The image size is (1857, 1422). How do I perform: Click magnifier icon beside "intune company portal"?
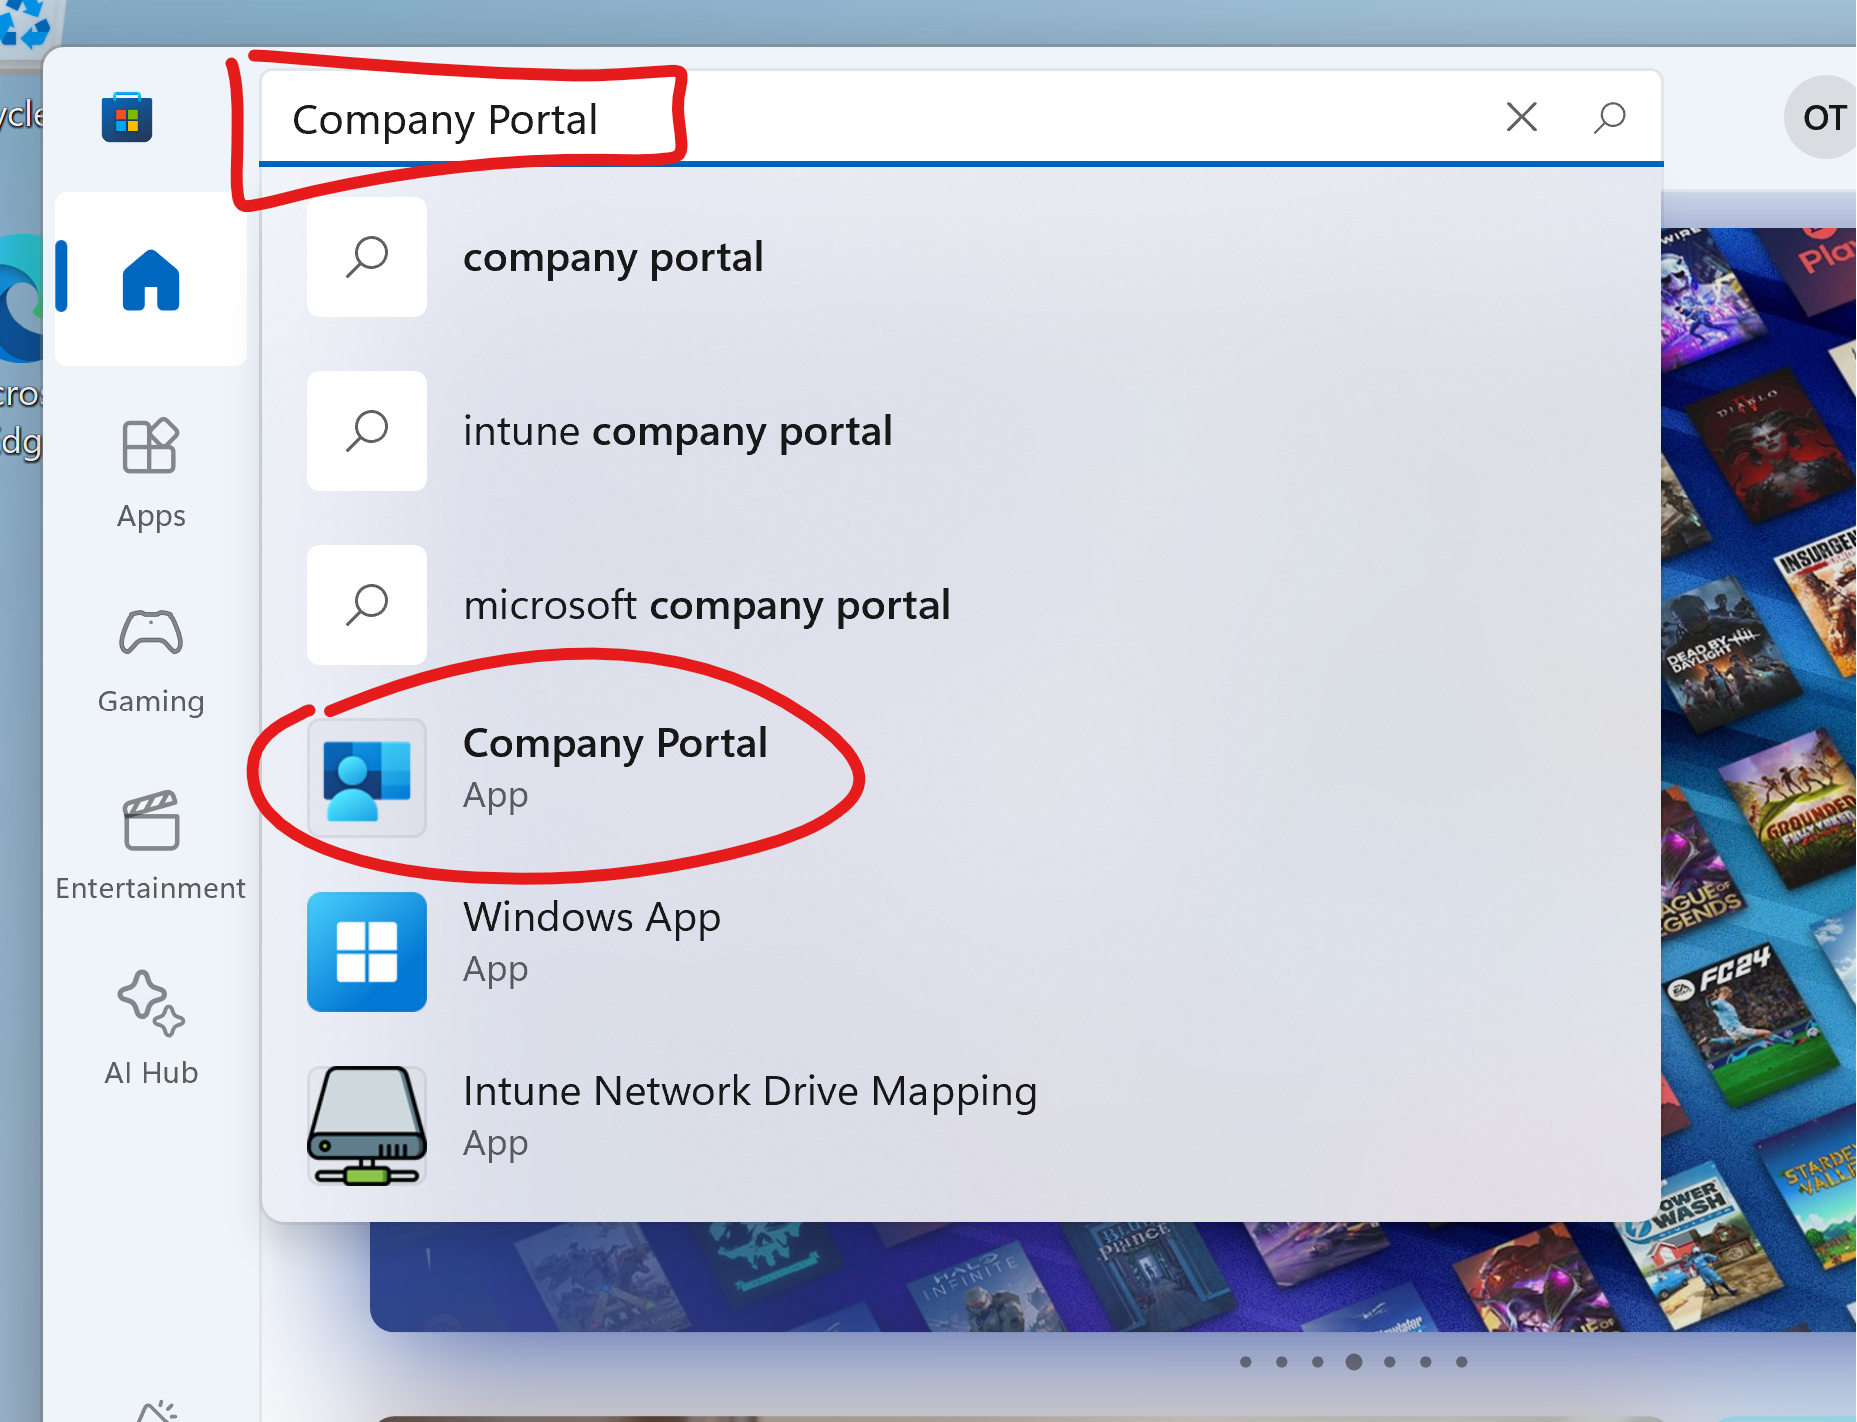[x=367, y=431]
